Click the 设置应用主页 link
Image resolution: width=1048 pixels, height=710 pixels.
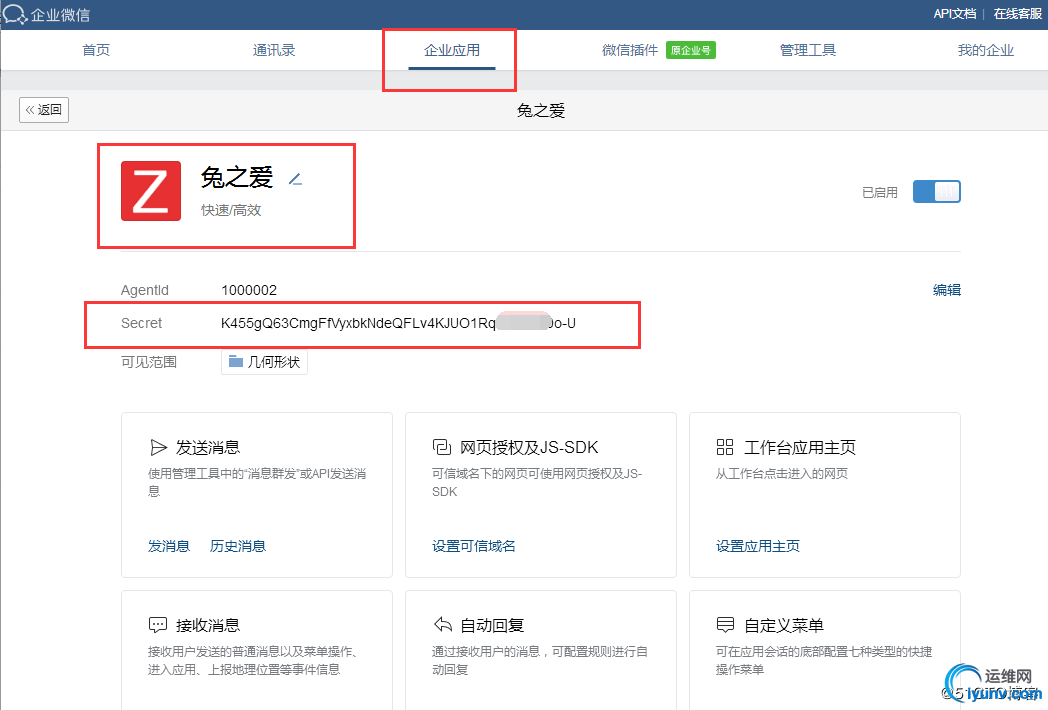[757, 546]
